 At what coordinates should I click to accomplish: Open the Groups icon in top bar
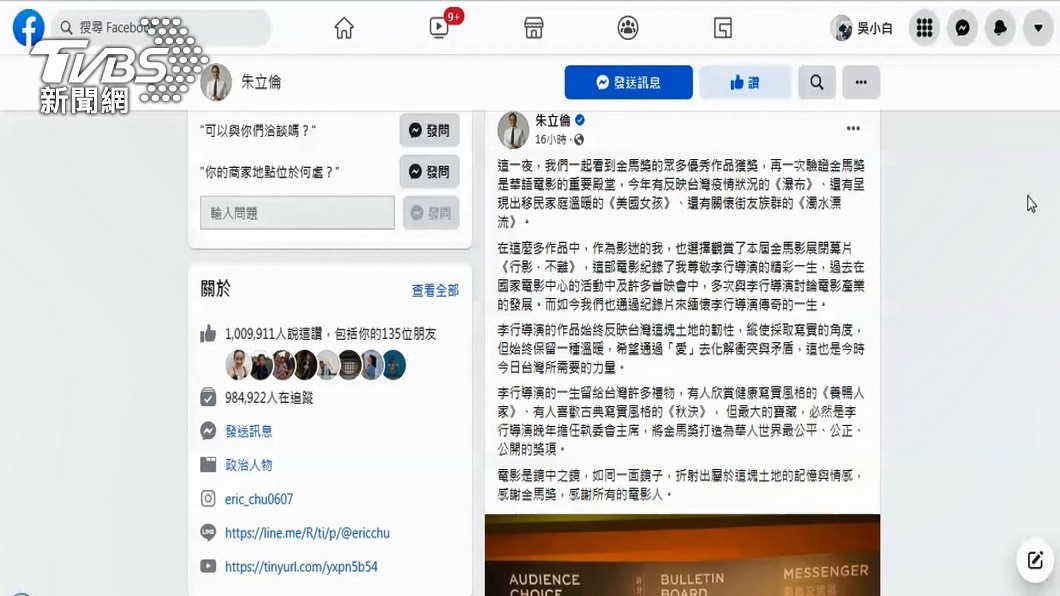click(627, 28)
